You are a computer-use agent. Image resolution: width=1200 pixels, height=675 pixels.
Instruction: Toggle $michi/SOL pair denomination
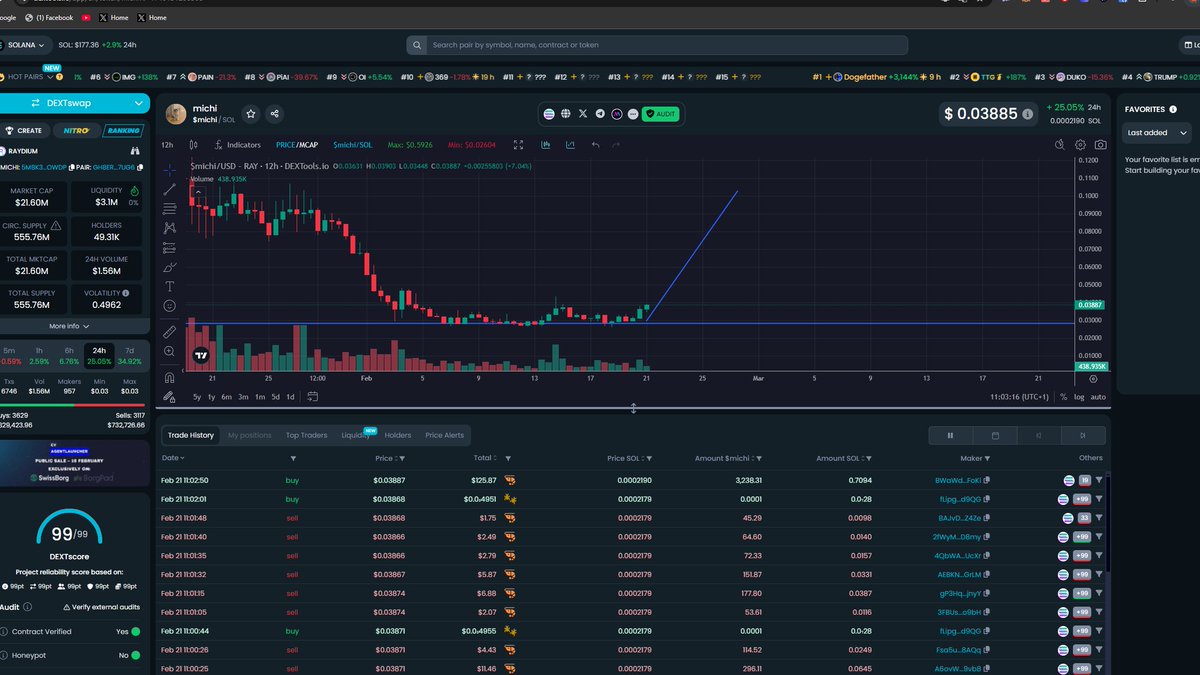352,145
